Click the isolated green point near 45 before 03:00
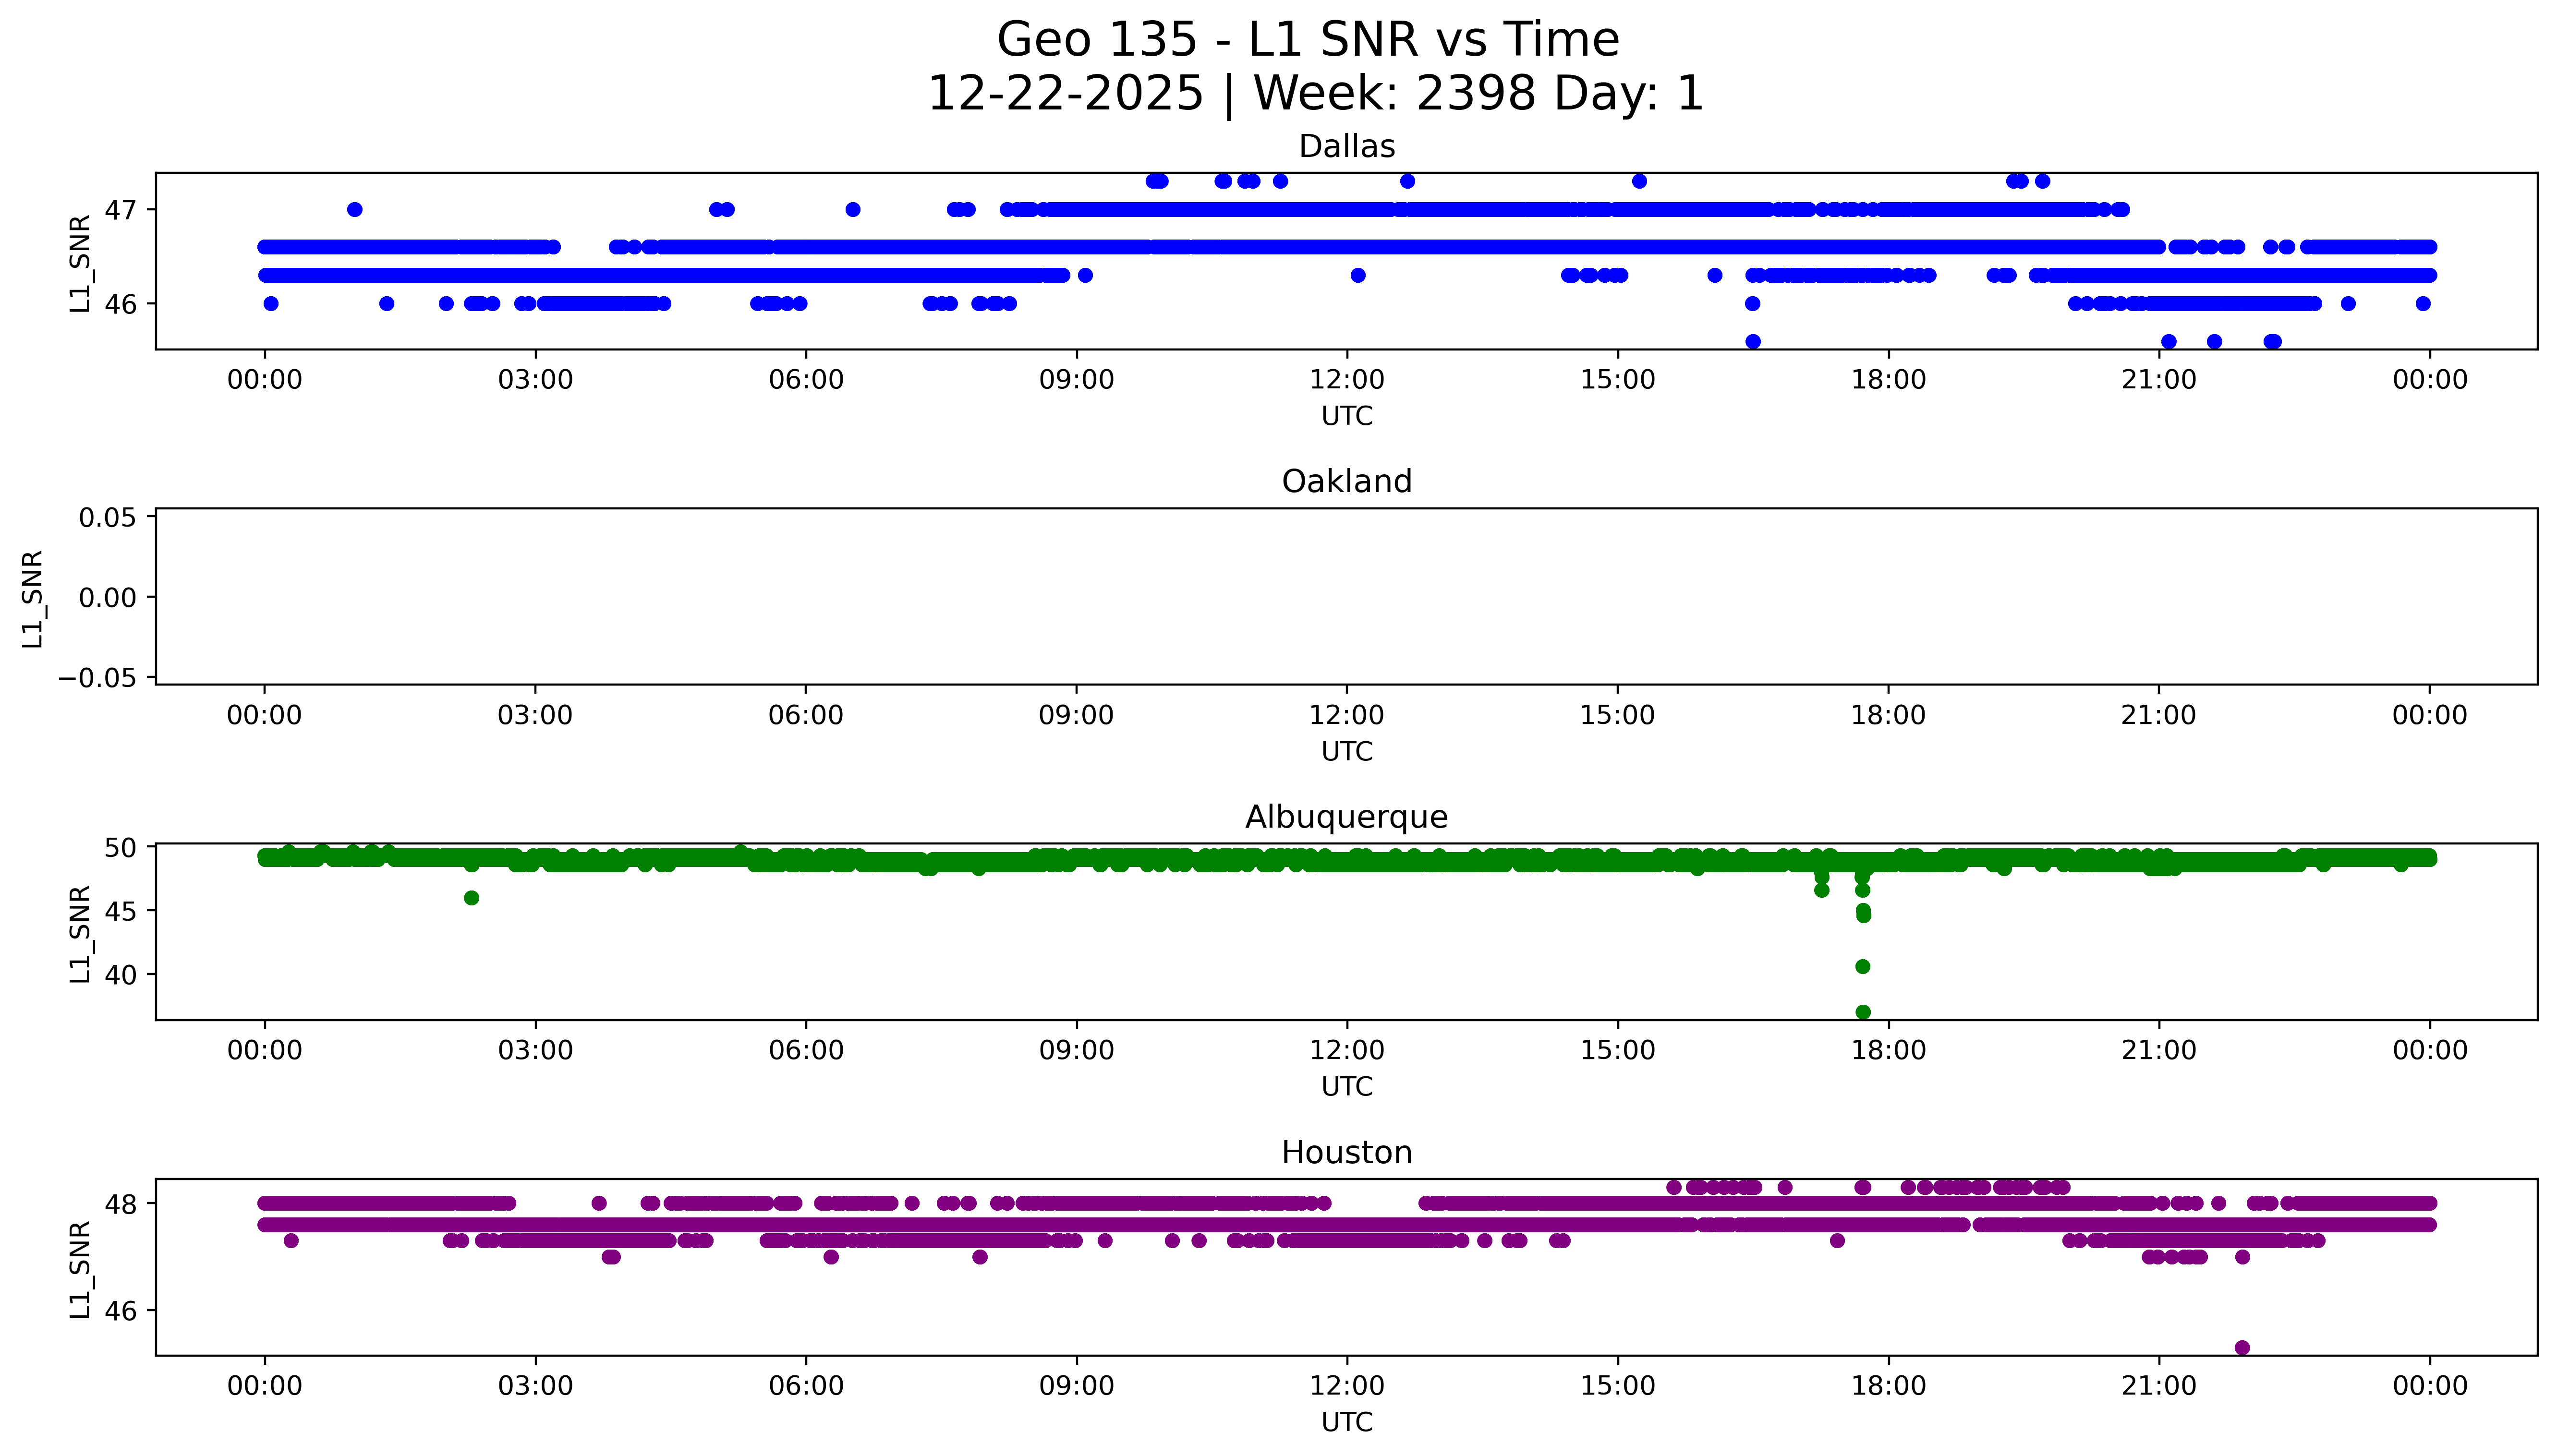The width and height of the screenshot is (2557, 1456). pyautogui.click(x=471, y=898)
